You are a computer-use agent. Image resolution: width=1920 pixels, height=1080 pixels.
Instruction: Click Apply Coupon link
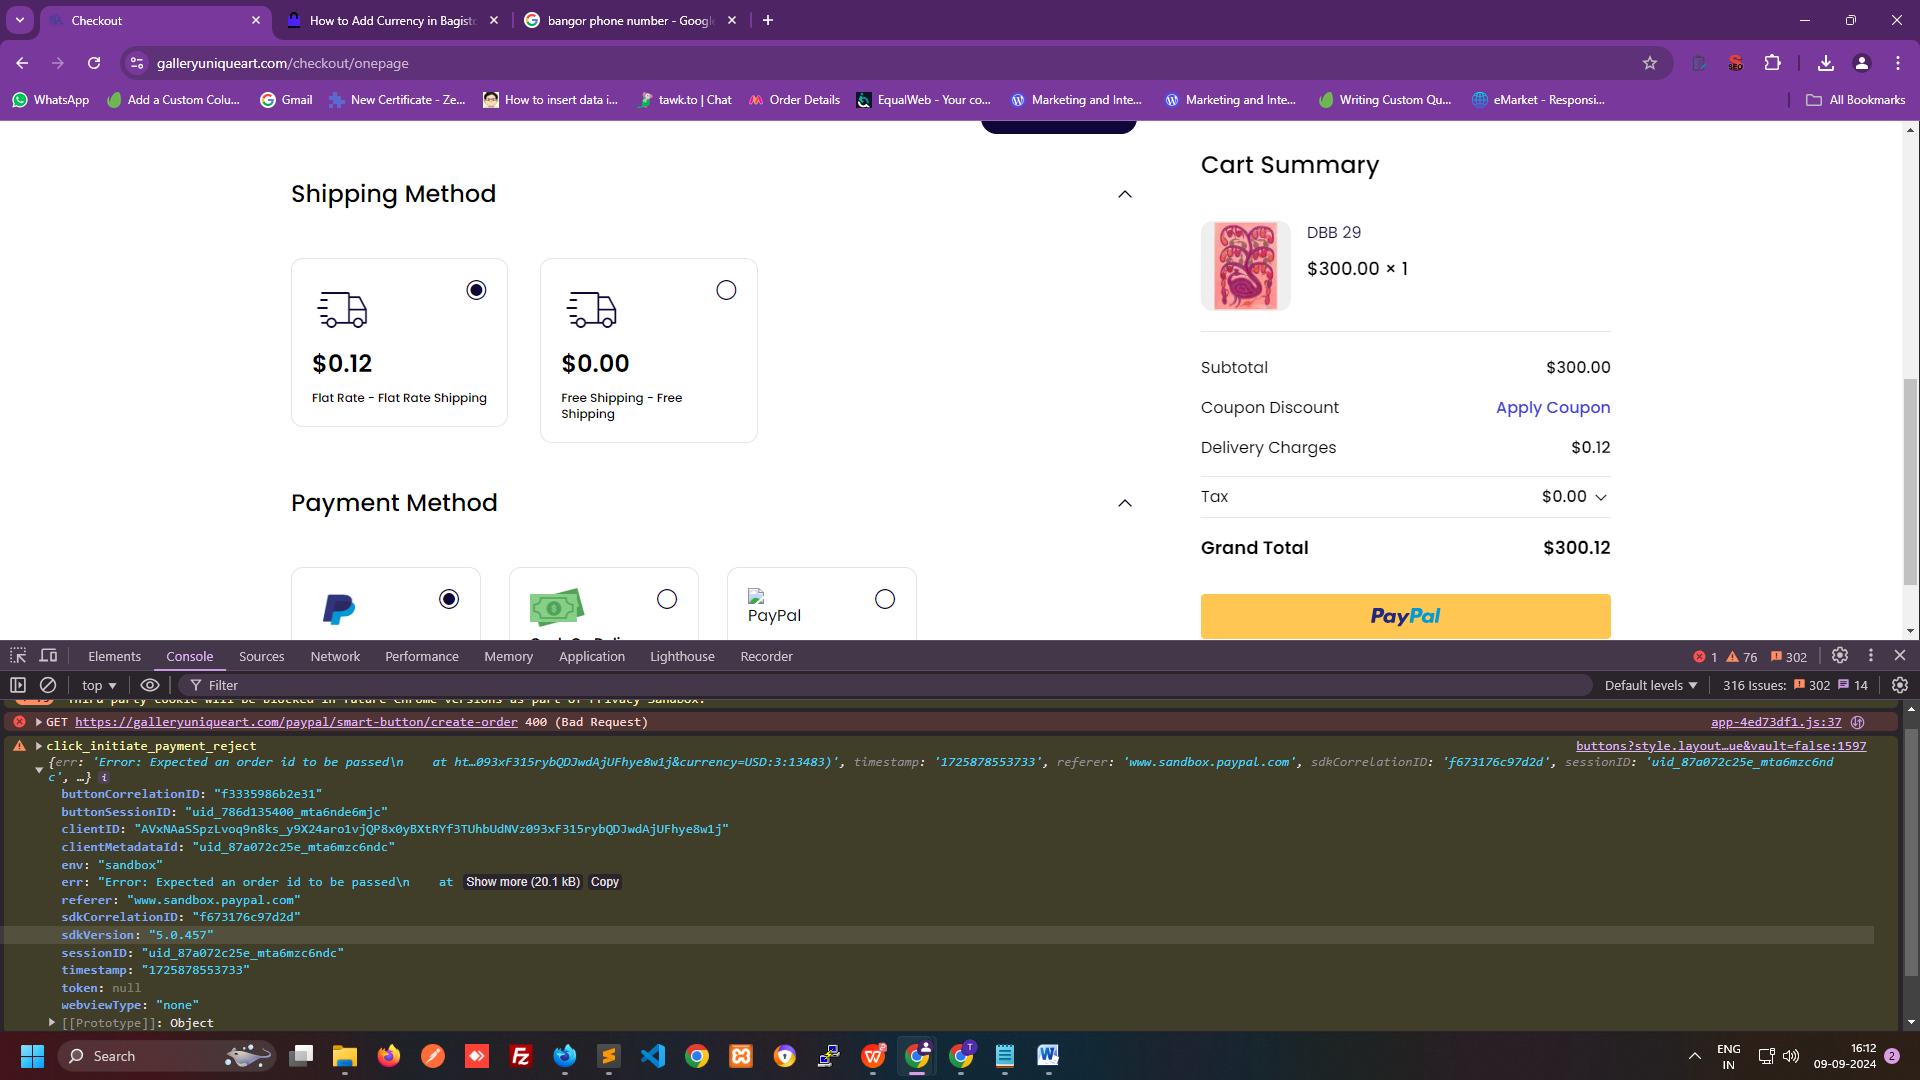[x=1553, y=407]
